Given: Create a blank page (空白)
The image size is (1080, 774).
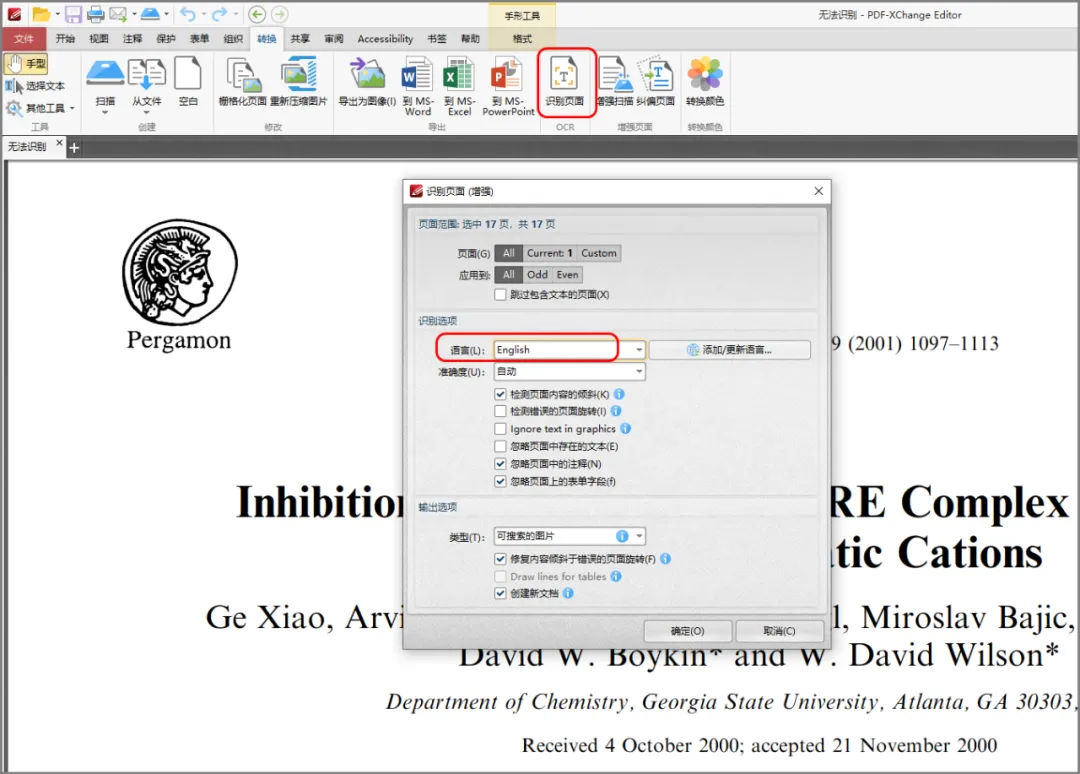Looking at the screenshot, I should [x=188, y=82].
